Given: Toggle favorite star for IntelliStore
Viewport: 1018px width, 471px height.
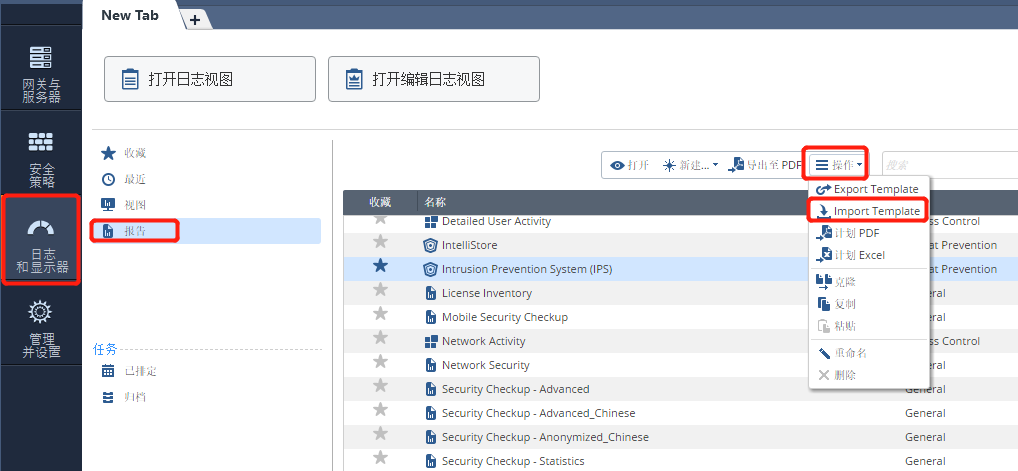Looking at the screenshot, I should pyautogui.click(x=380, y=242).
